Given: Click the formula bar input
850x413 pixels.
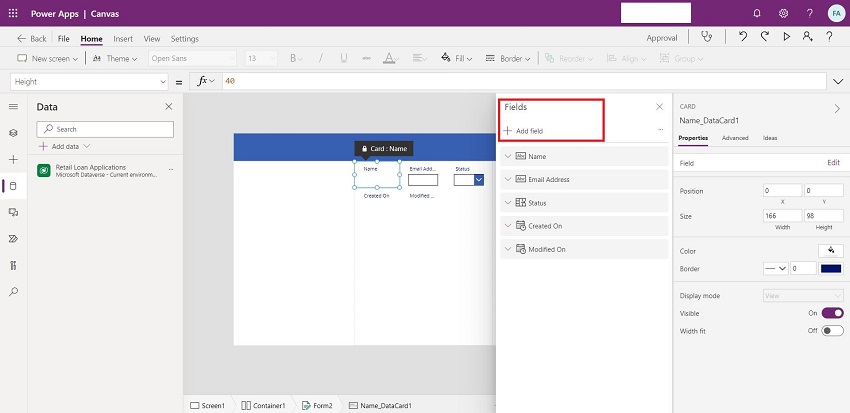Looking at the screenshot, I should click(524, 81).
